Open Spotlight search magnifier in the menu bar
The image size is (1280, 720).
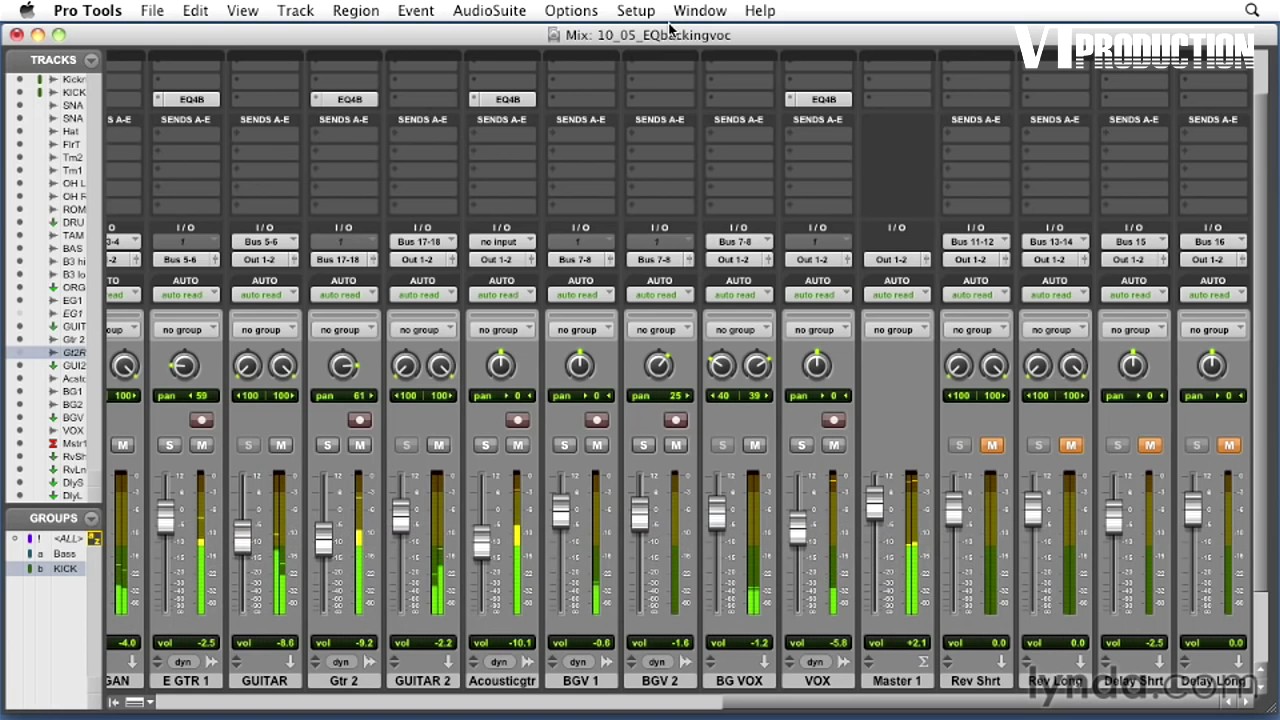pos(1252,10)
